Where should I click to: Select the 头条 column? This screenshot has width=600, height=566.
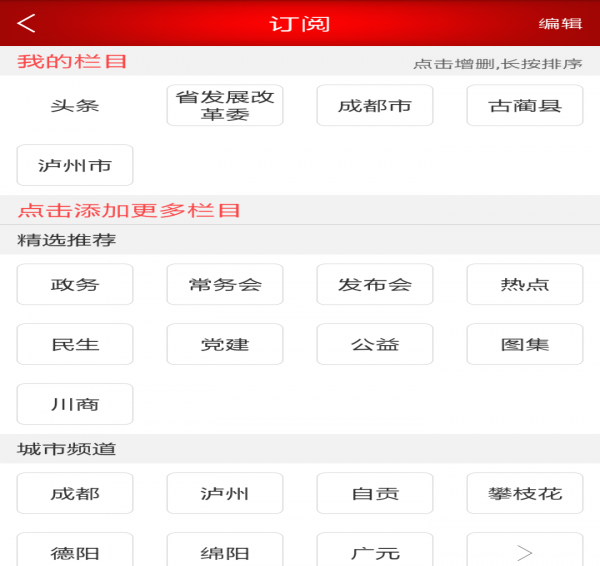click(75, 105)
